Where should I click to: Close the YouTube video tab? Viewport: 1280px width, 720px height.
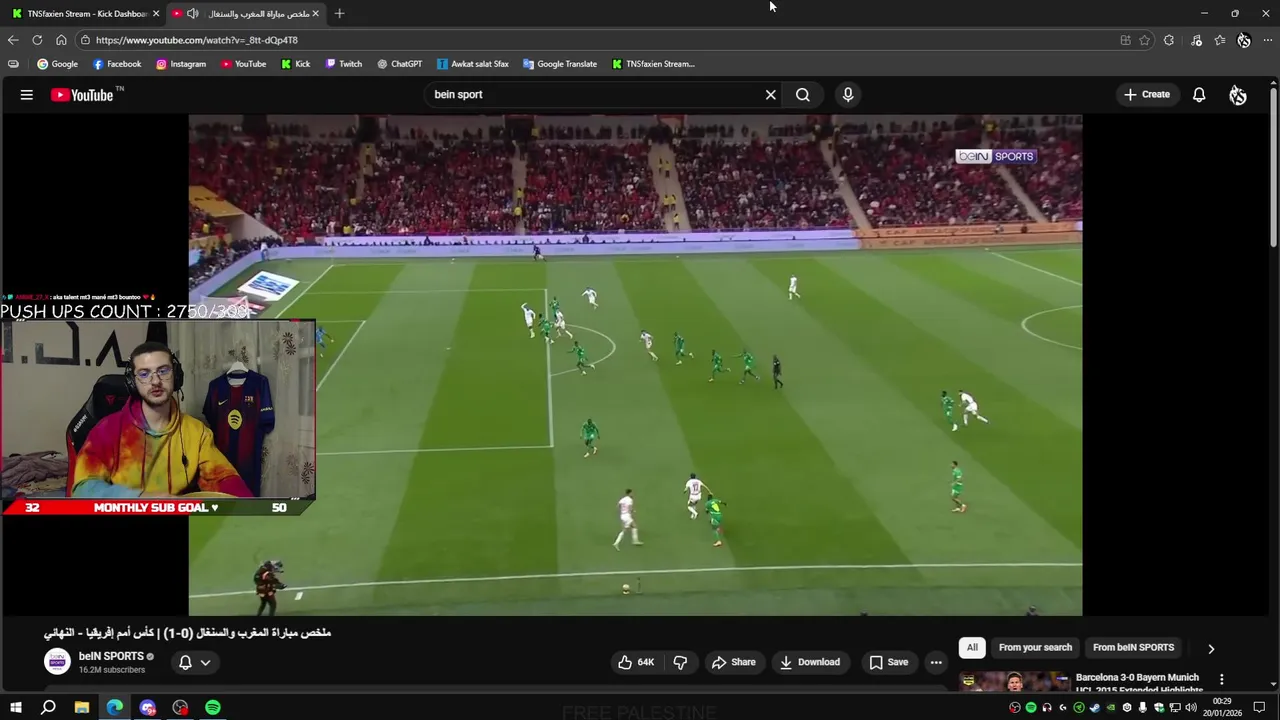315,14
